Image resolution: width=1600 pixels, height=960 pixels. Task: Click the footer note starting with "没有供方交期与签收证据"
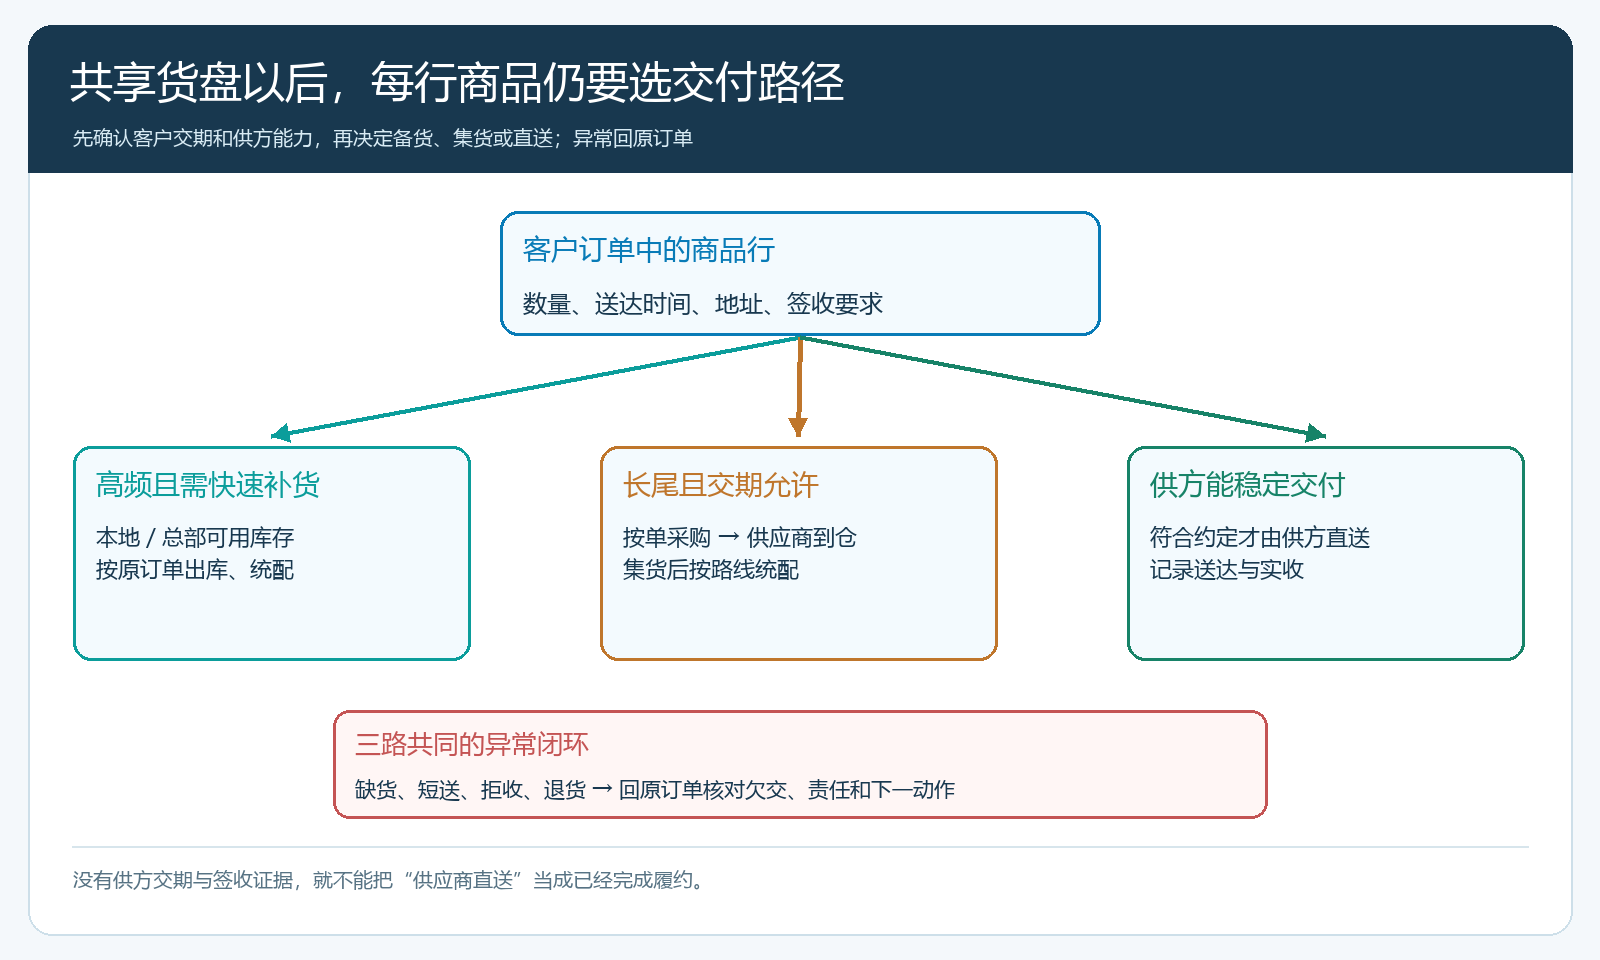point(389,880)
